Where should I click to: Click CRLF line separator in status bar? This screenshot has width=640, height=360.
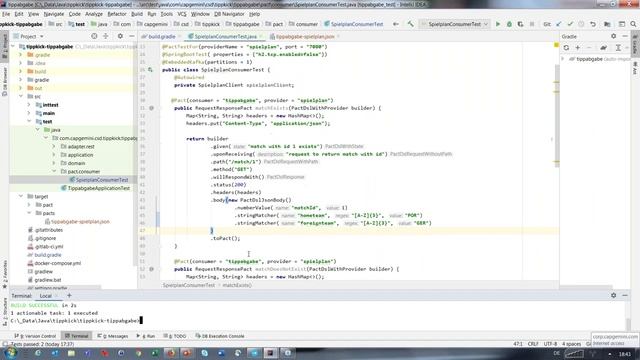tap(533, 344)
